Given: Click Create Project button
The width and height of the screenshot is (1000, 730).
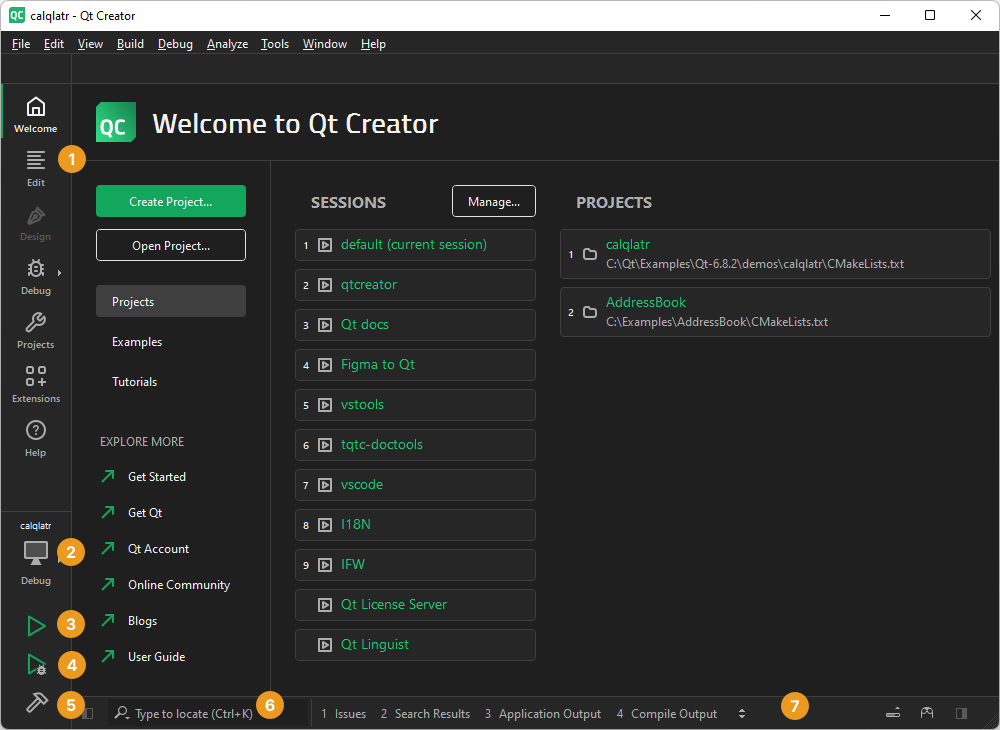Looking at the screenshot, I should click(x=171, y=201).
